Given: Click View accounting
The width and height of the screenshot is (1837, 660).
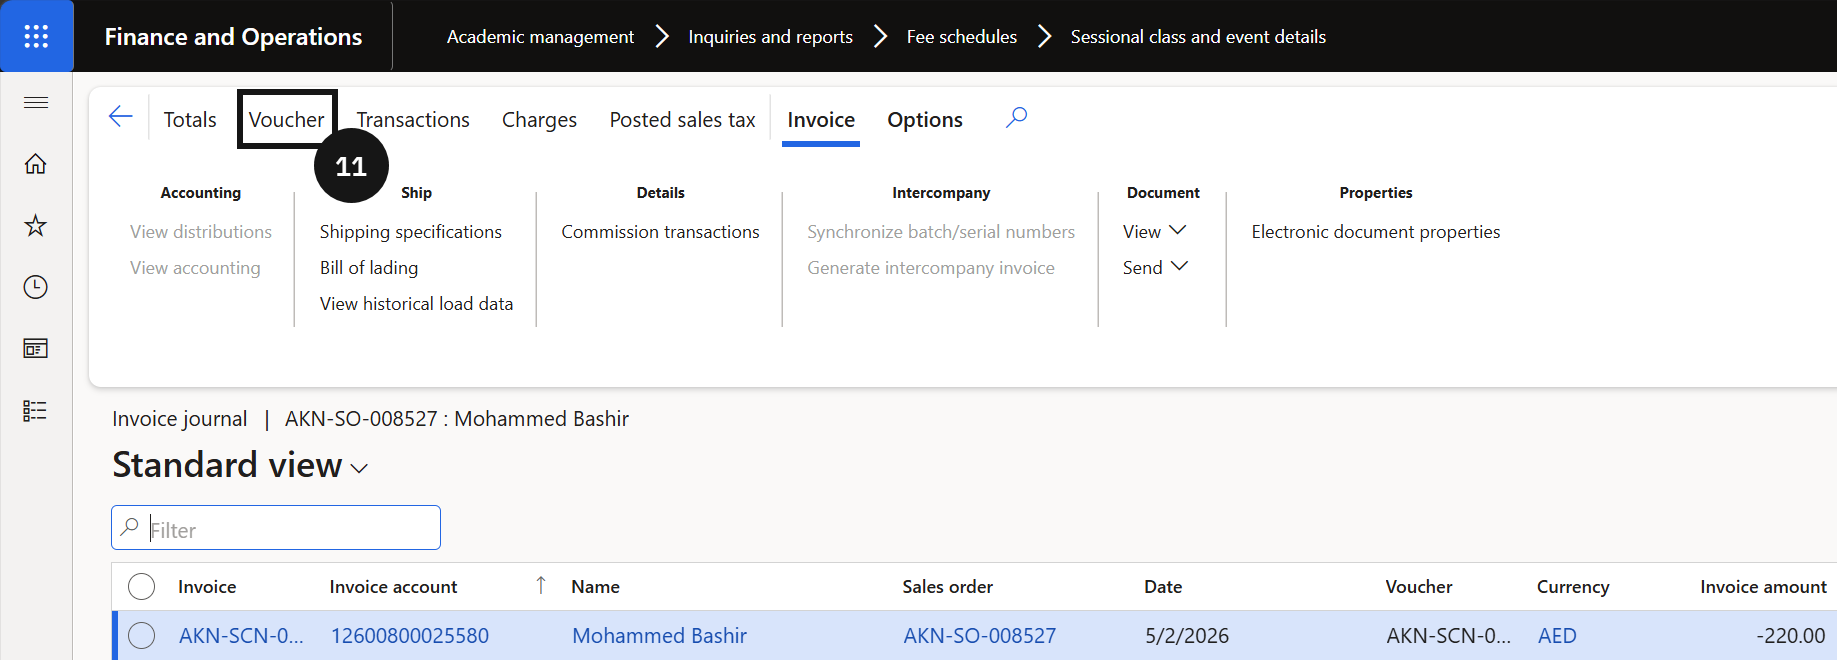Looking at the screenshot, I should 195,268.
